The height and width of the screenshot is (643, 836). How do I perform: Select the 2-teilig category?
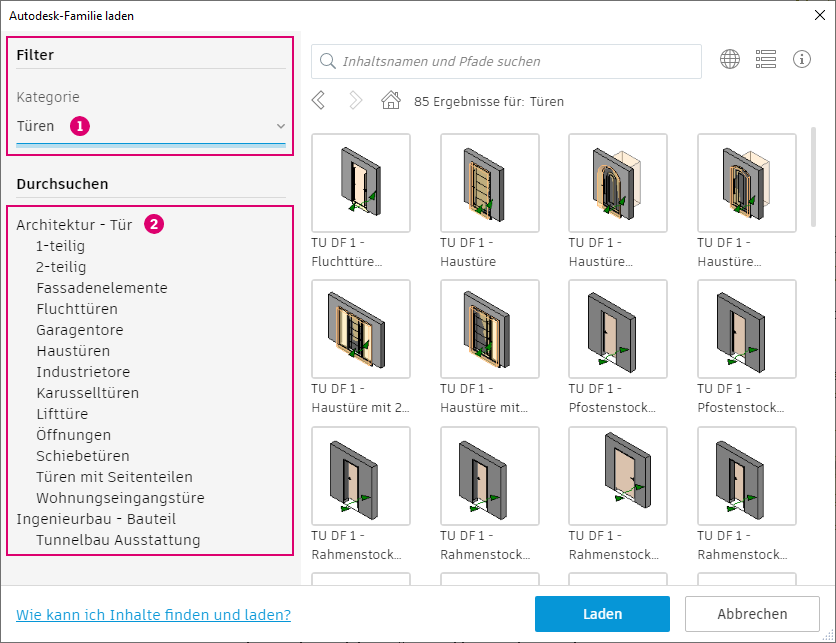(x=61, y=267)
